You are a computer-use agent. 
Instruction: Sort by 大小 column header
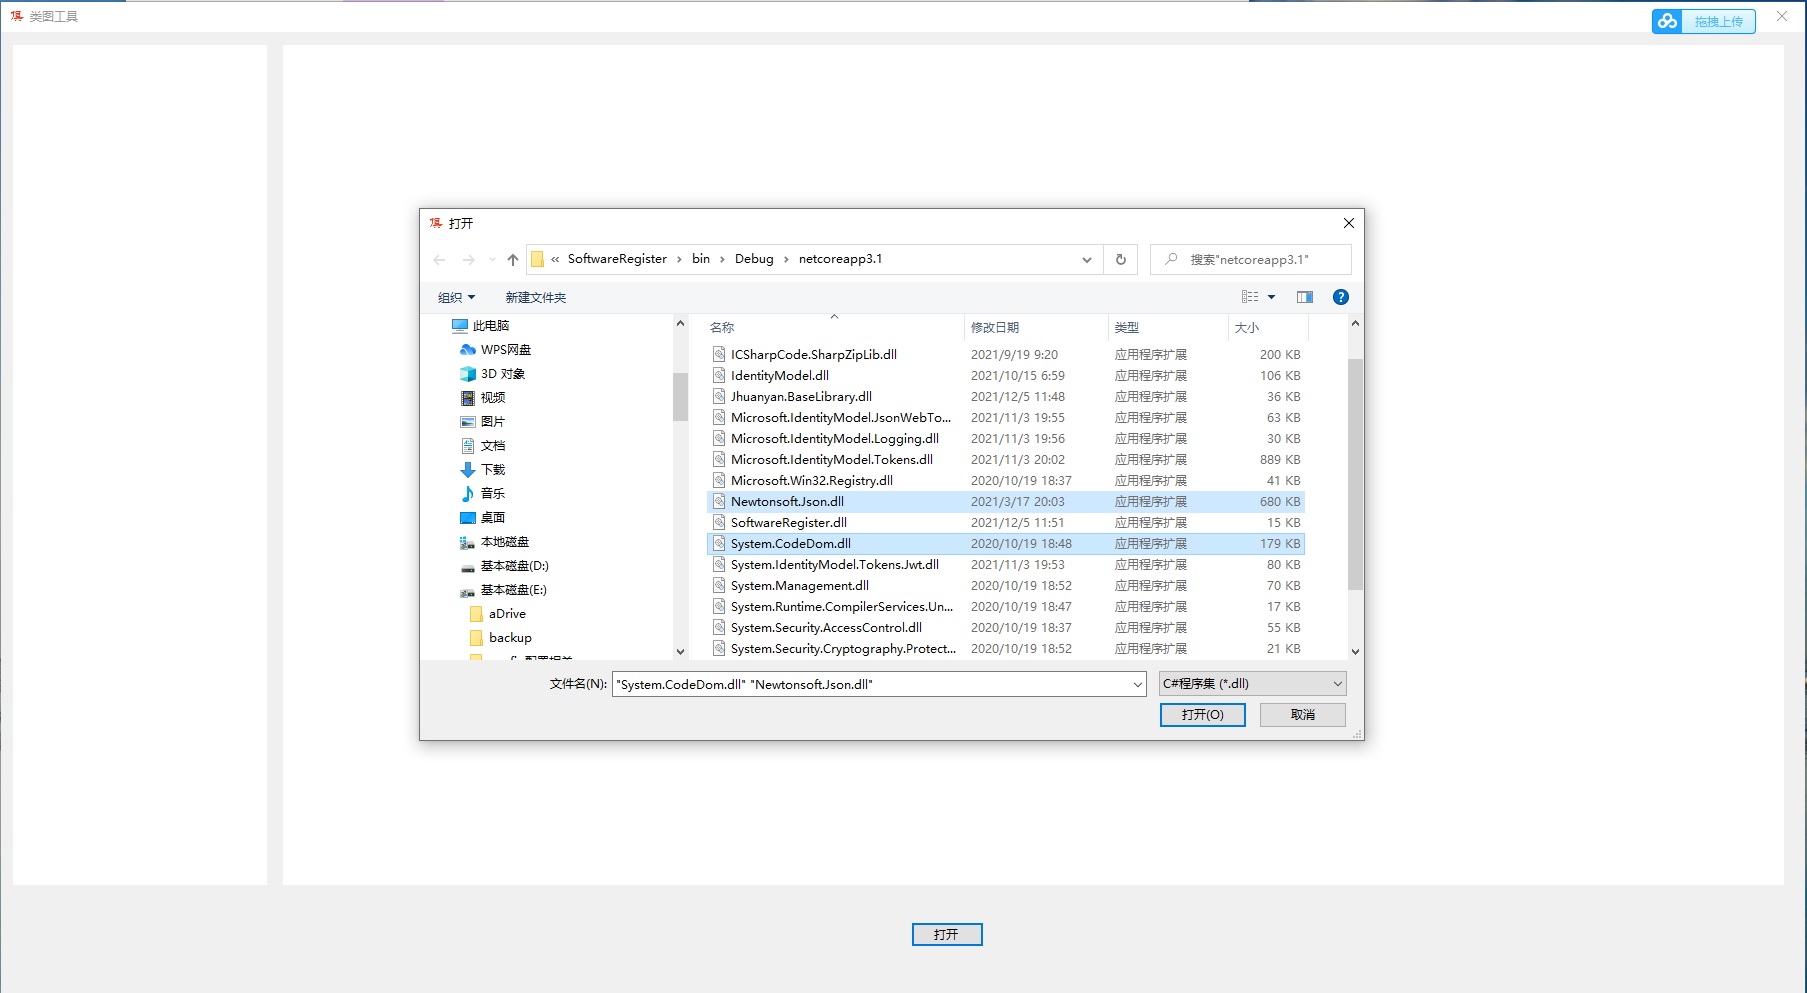(1268, 328)
